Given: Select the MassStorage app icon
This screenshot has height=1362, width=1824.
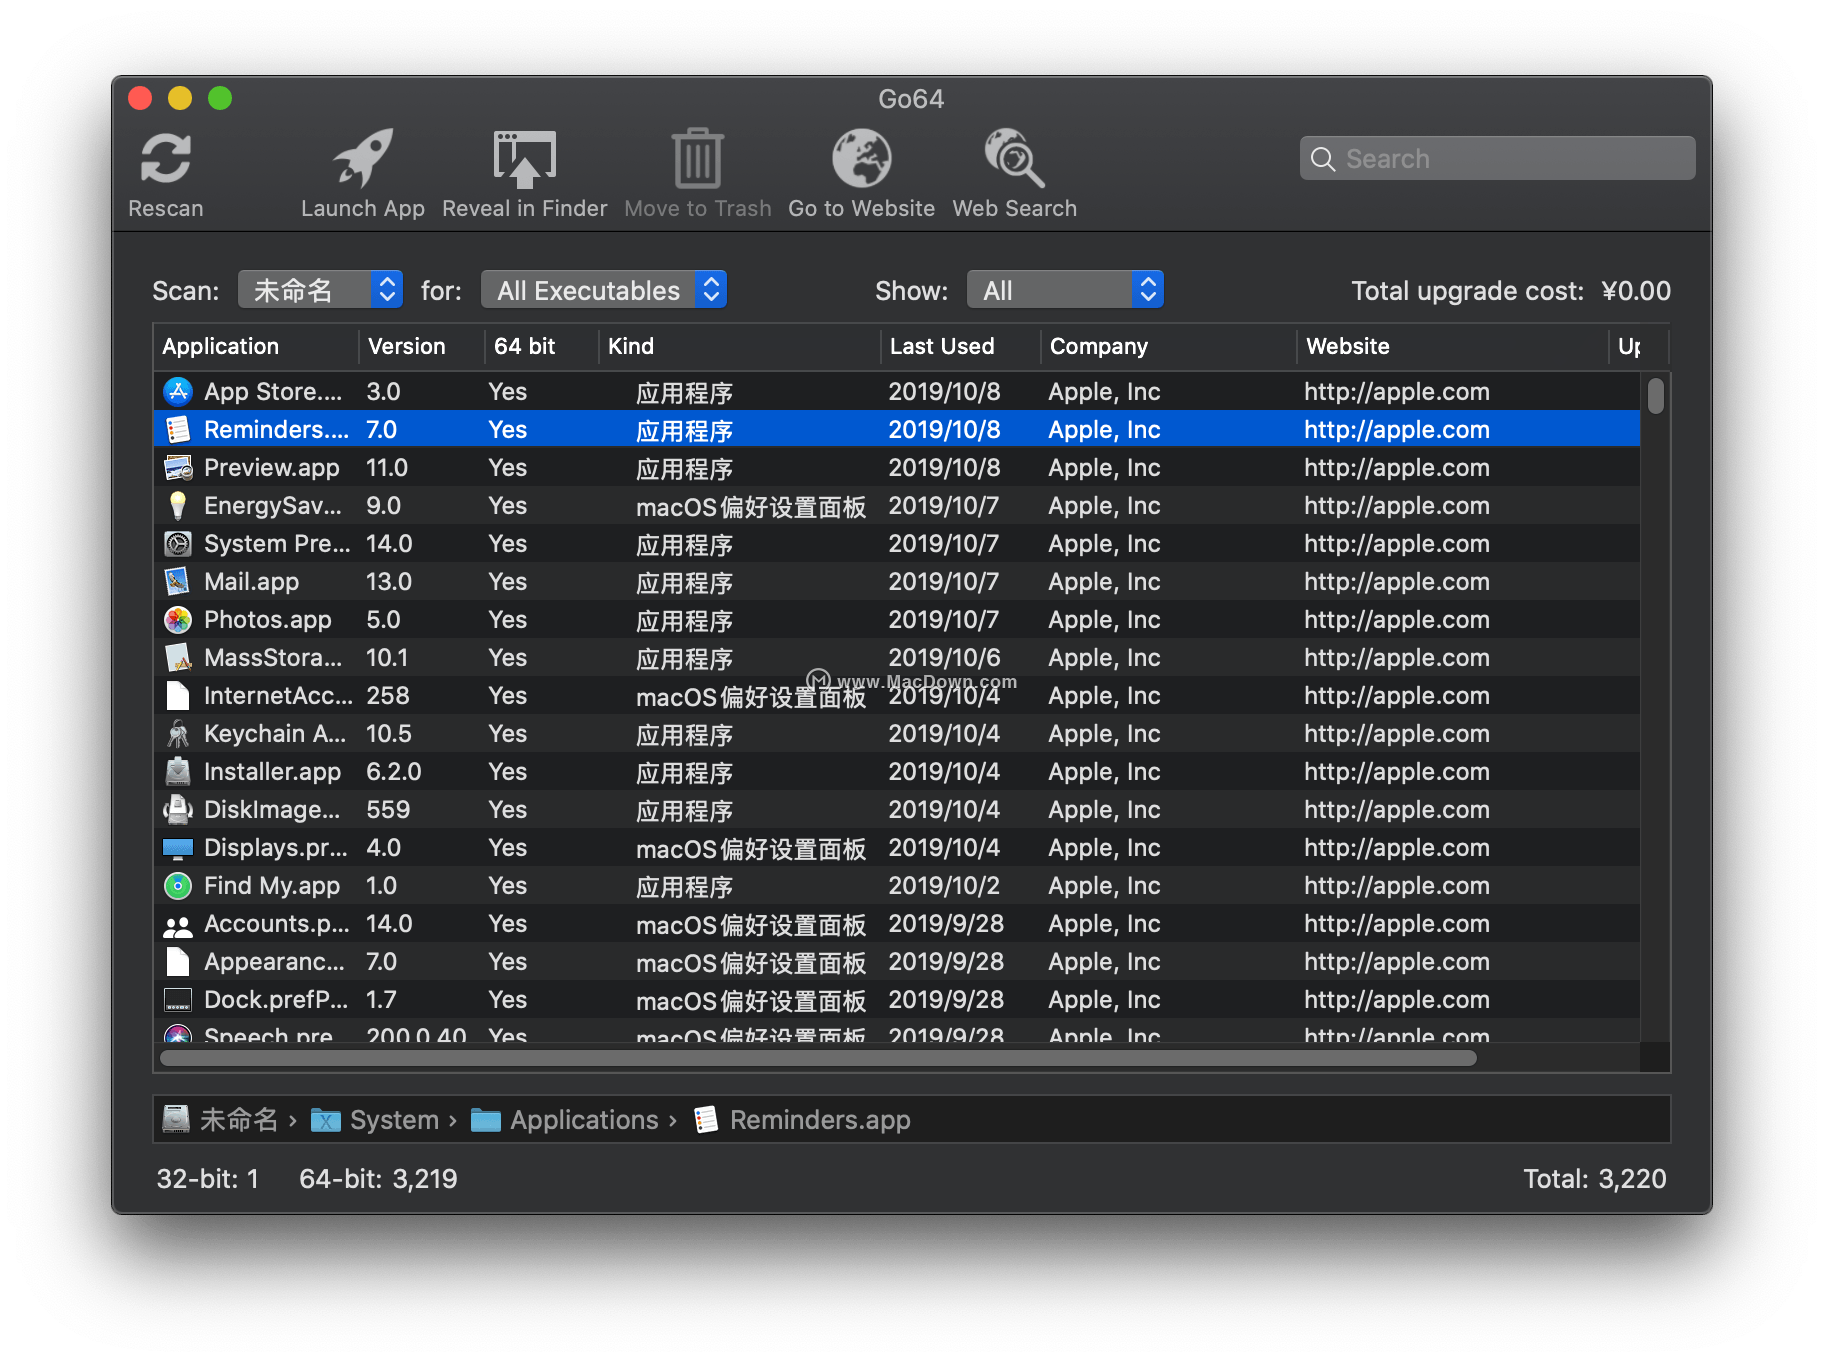Looking at the screenshot, I should pos(178,657).
